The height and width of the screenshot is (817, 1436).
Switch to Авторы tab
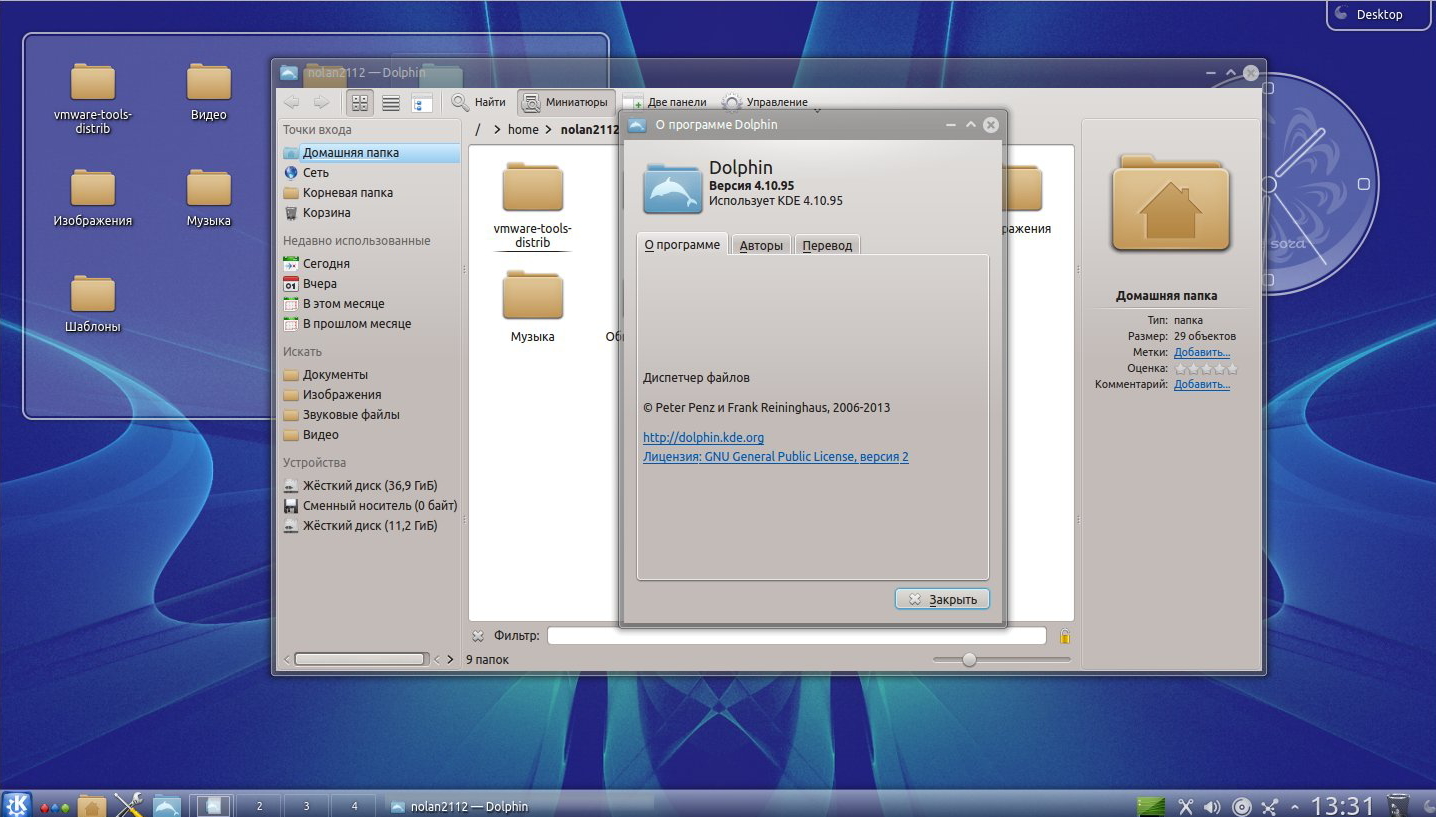pos(761,246)
